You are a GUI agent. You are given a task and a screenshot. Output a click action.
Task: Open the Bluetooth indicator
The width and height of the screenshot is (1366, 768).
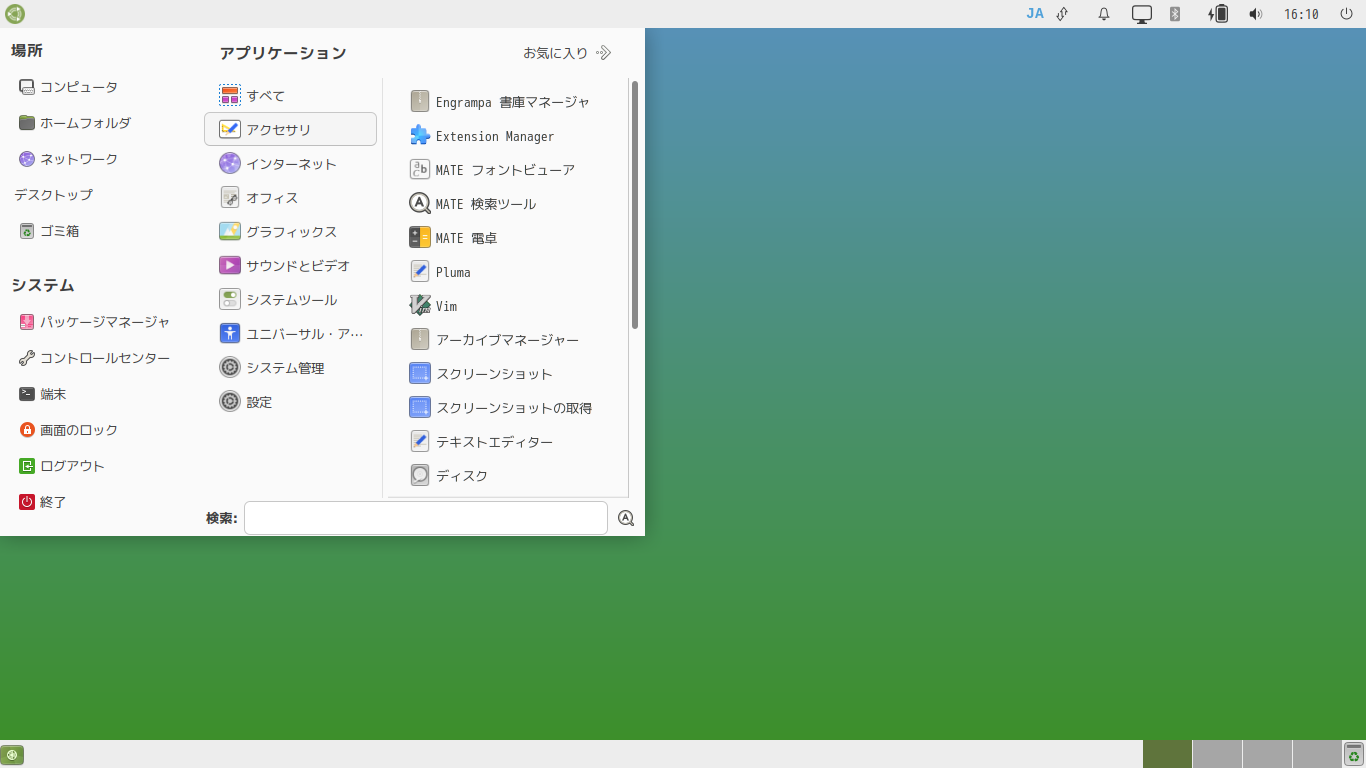pos(1176,14)
